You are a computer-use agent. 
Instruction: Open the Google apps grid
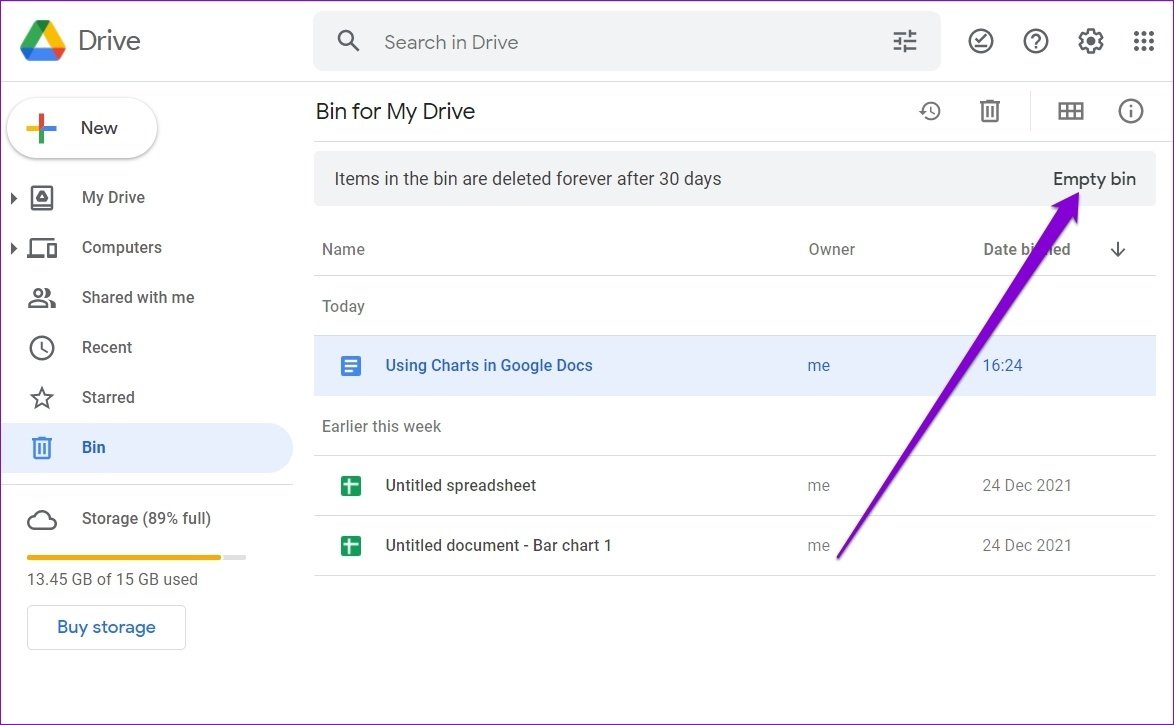pos(1143,41)
